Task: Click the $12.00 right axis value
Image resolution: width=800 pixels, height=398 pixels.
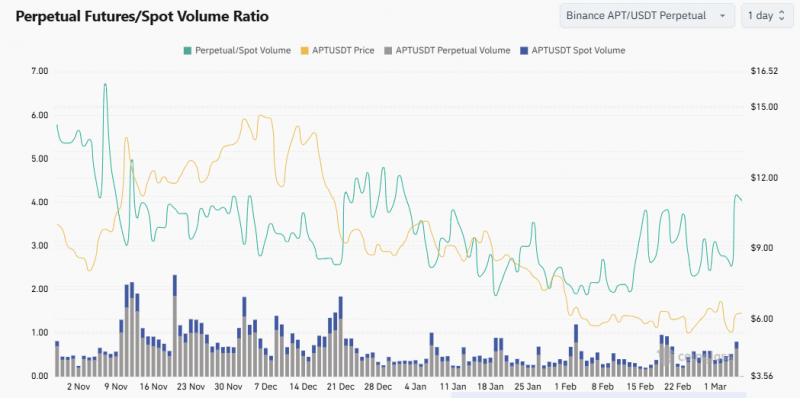Action: 764,178
